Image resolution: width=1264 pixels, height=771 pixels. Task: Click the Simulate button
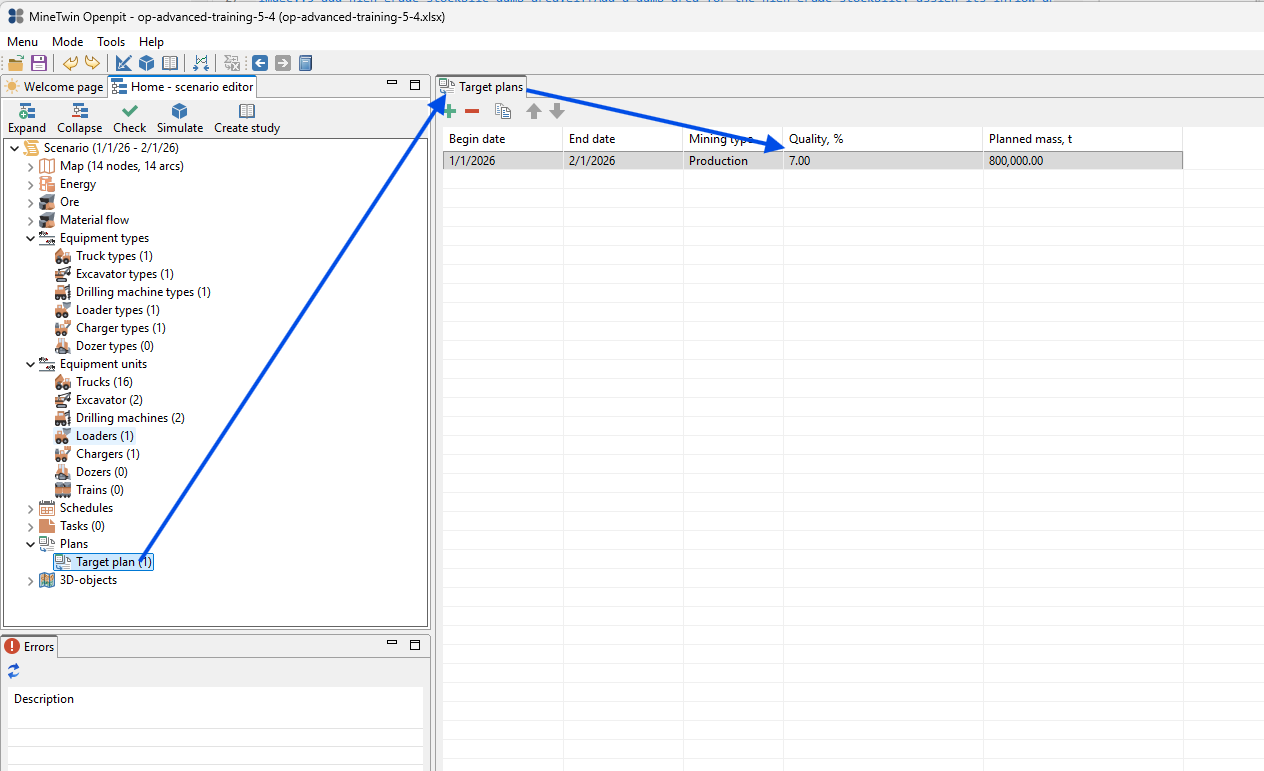180,118
